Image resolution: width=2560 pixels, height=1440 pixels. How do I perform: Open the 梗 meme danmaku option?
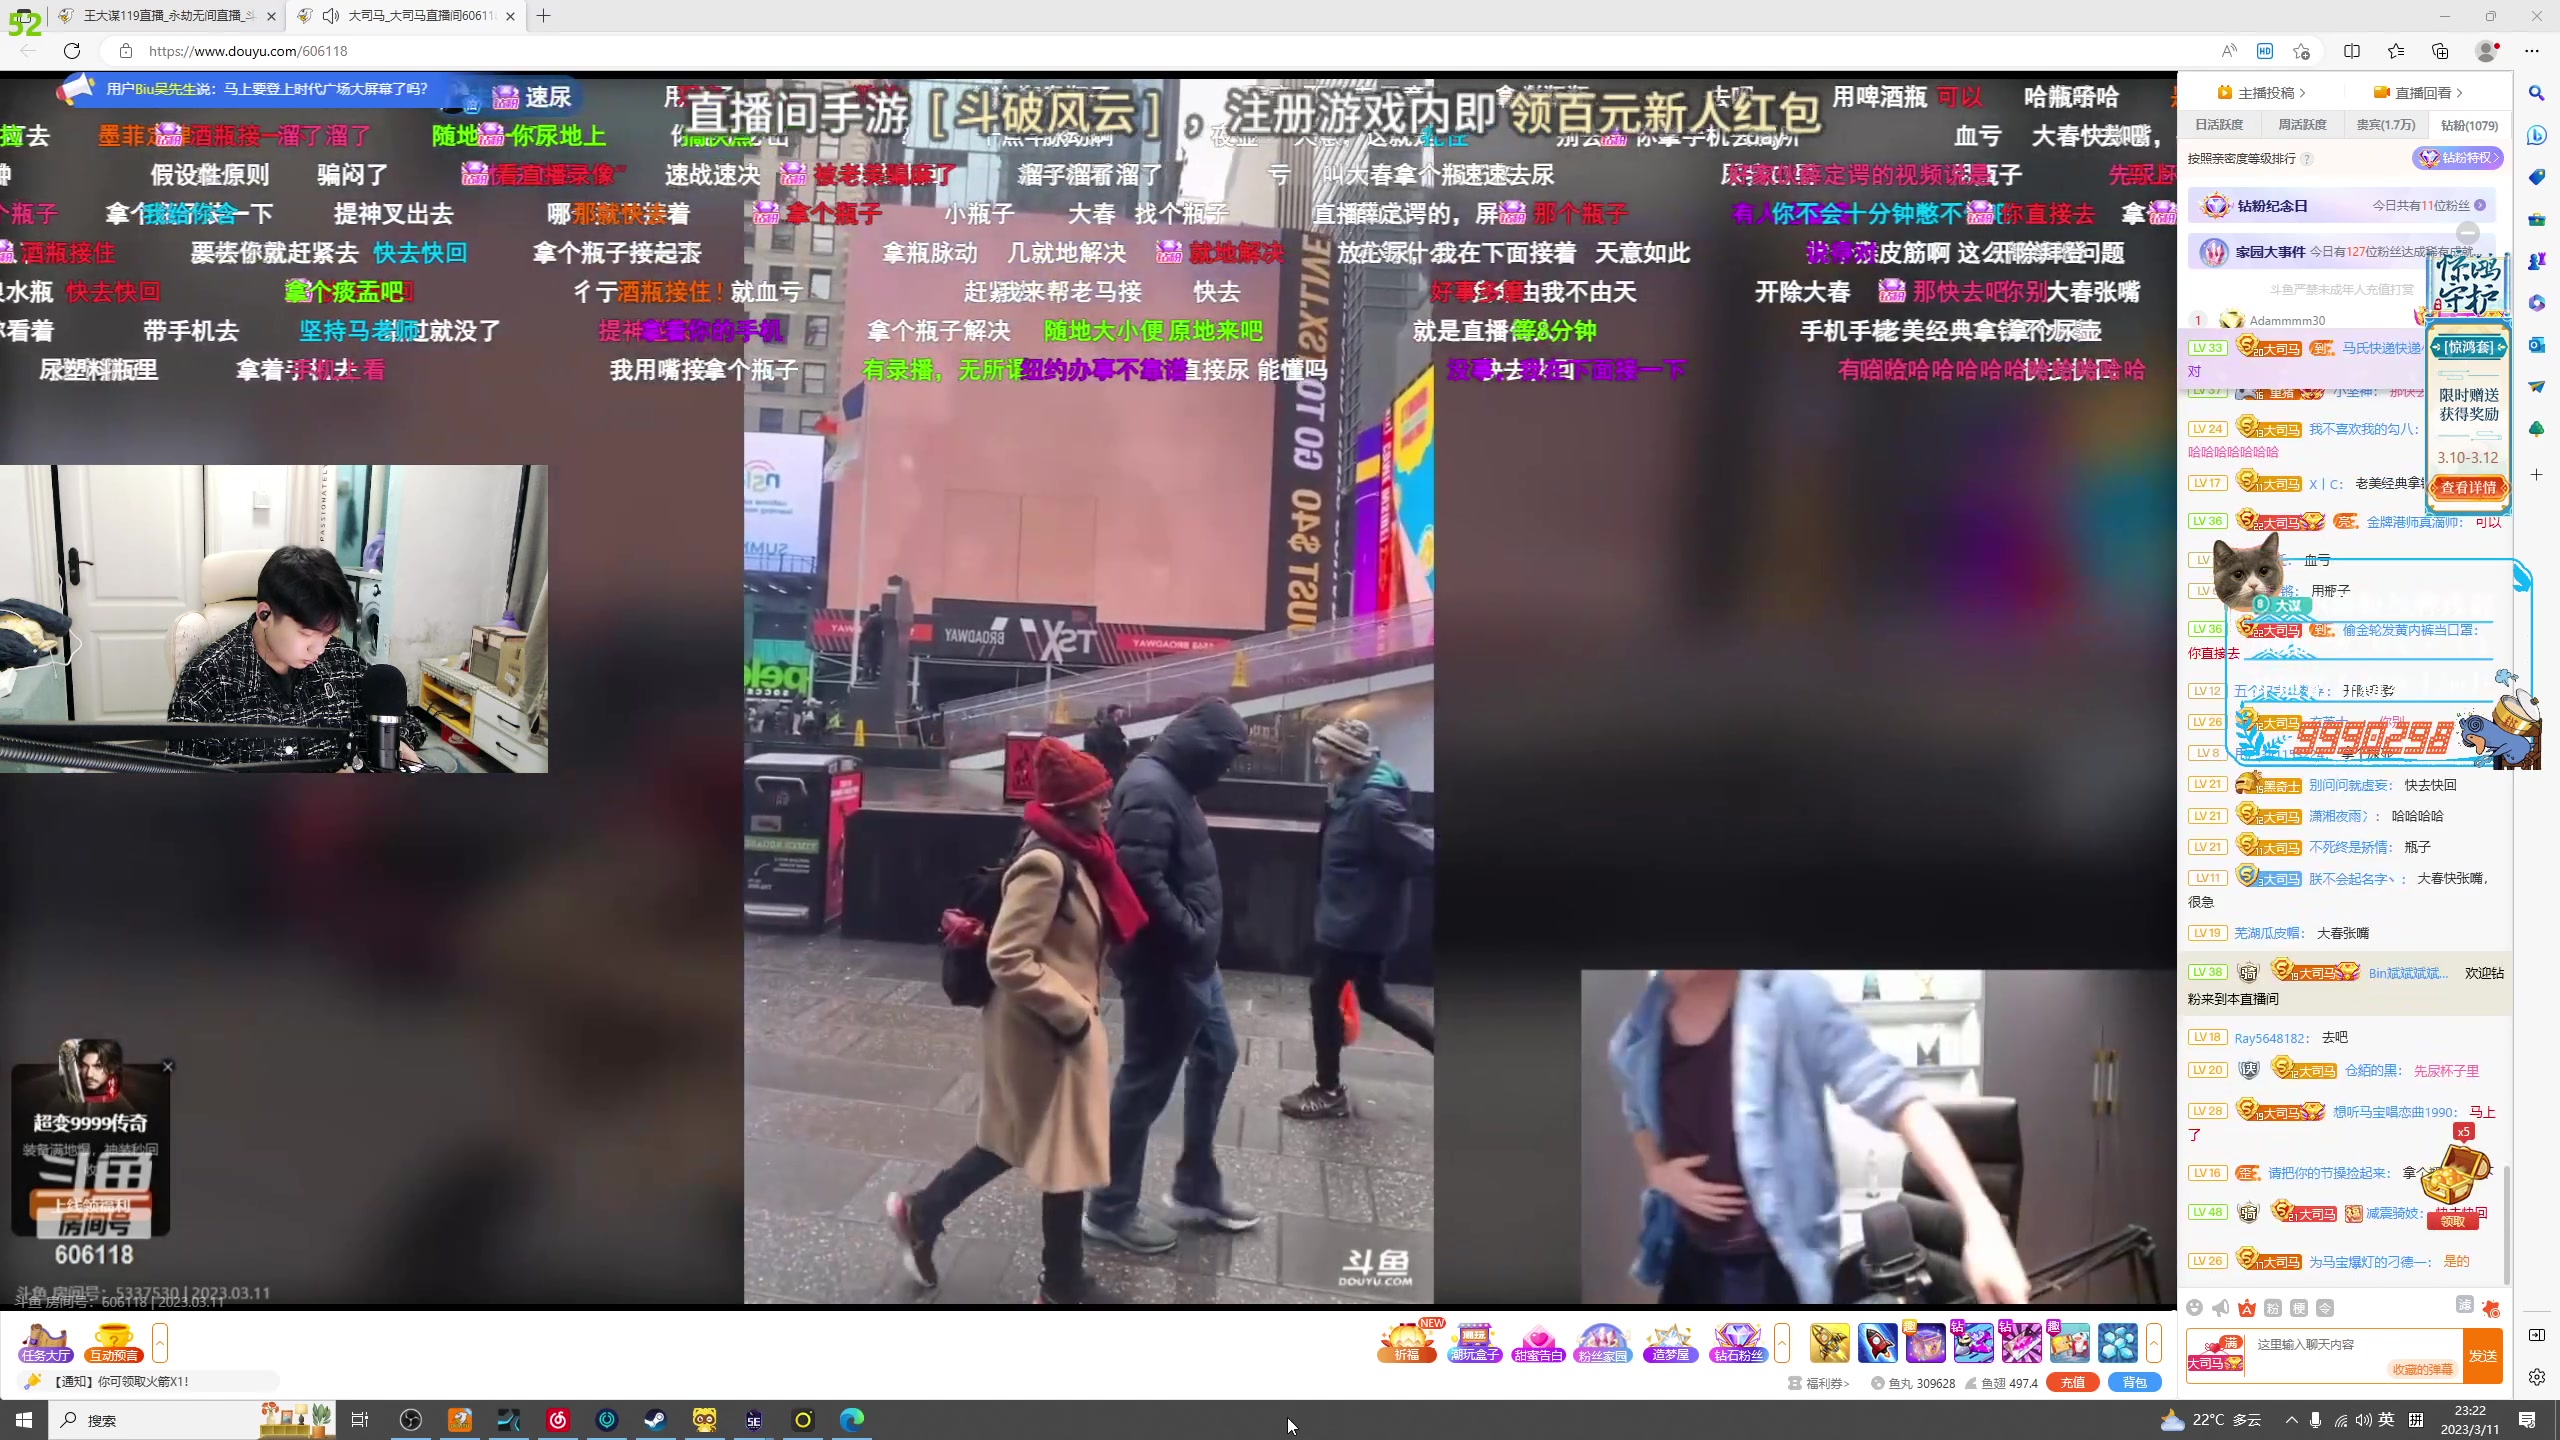(x=2298, y=1308)
